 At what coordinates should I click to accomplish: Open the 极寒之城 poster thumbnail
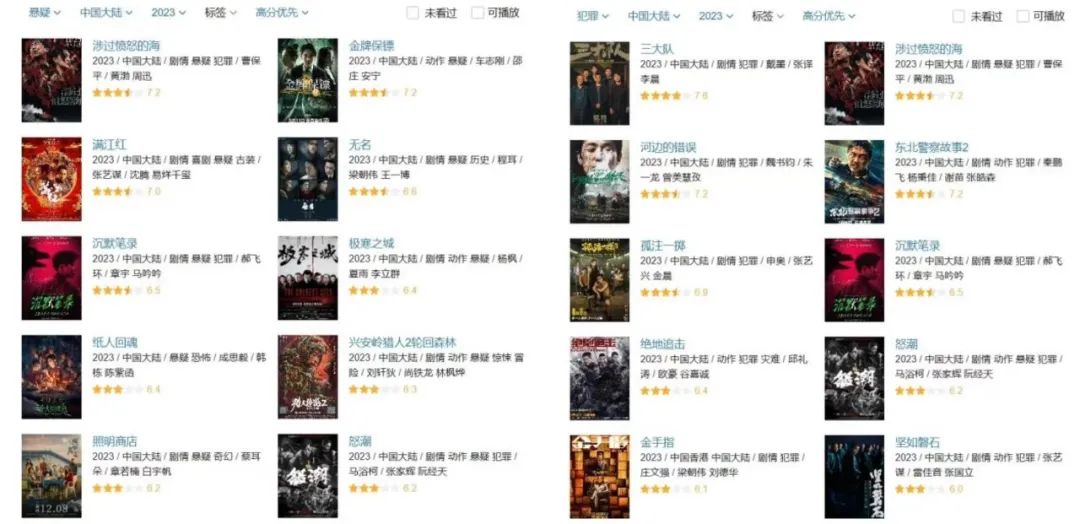[x=308, y=278]
